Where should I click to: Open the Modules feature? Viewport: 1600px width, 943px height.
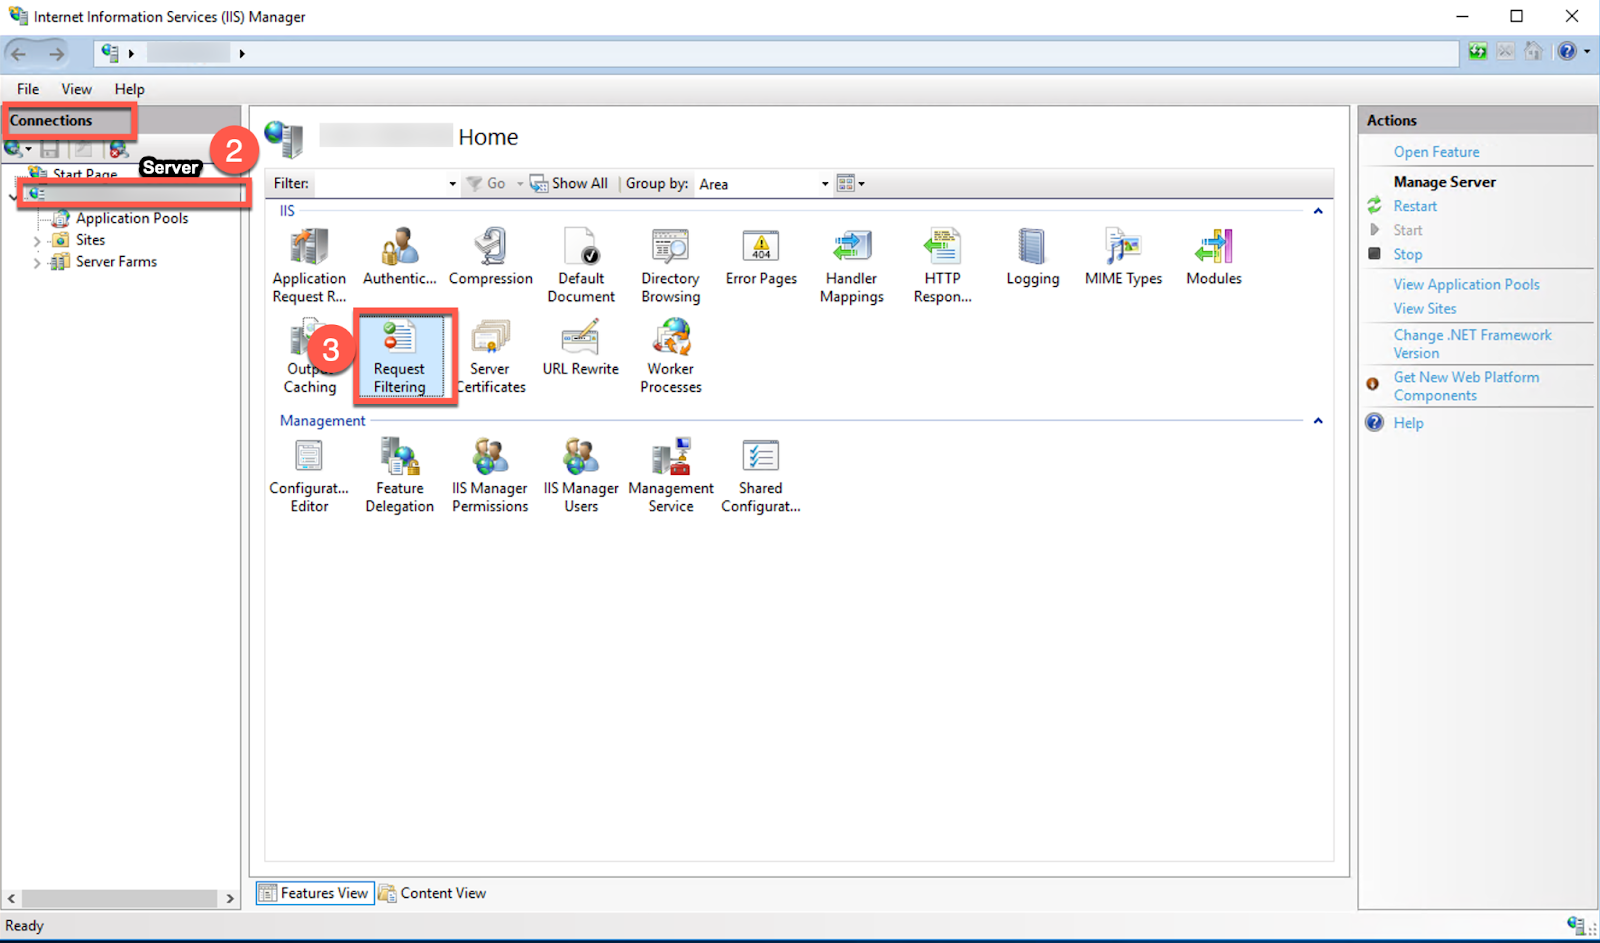[x=1214, y=257]
